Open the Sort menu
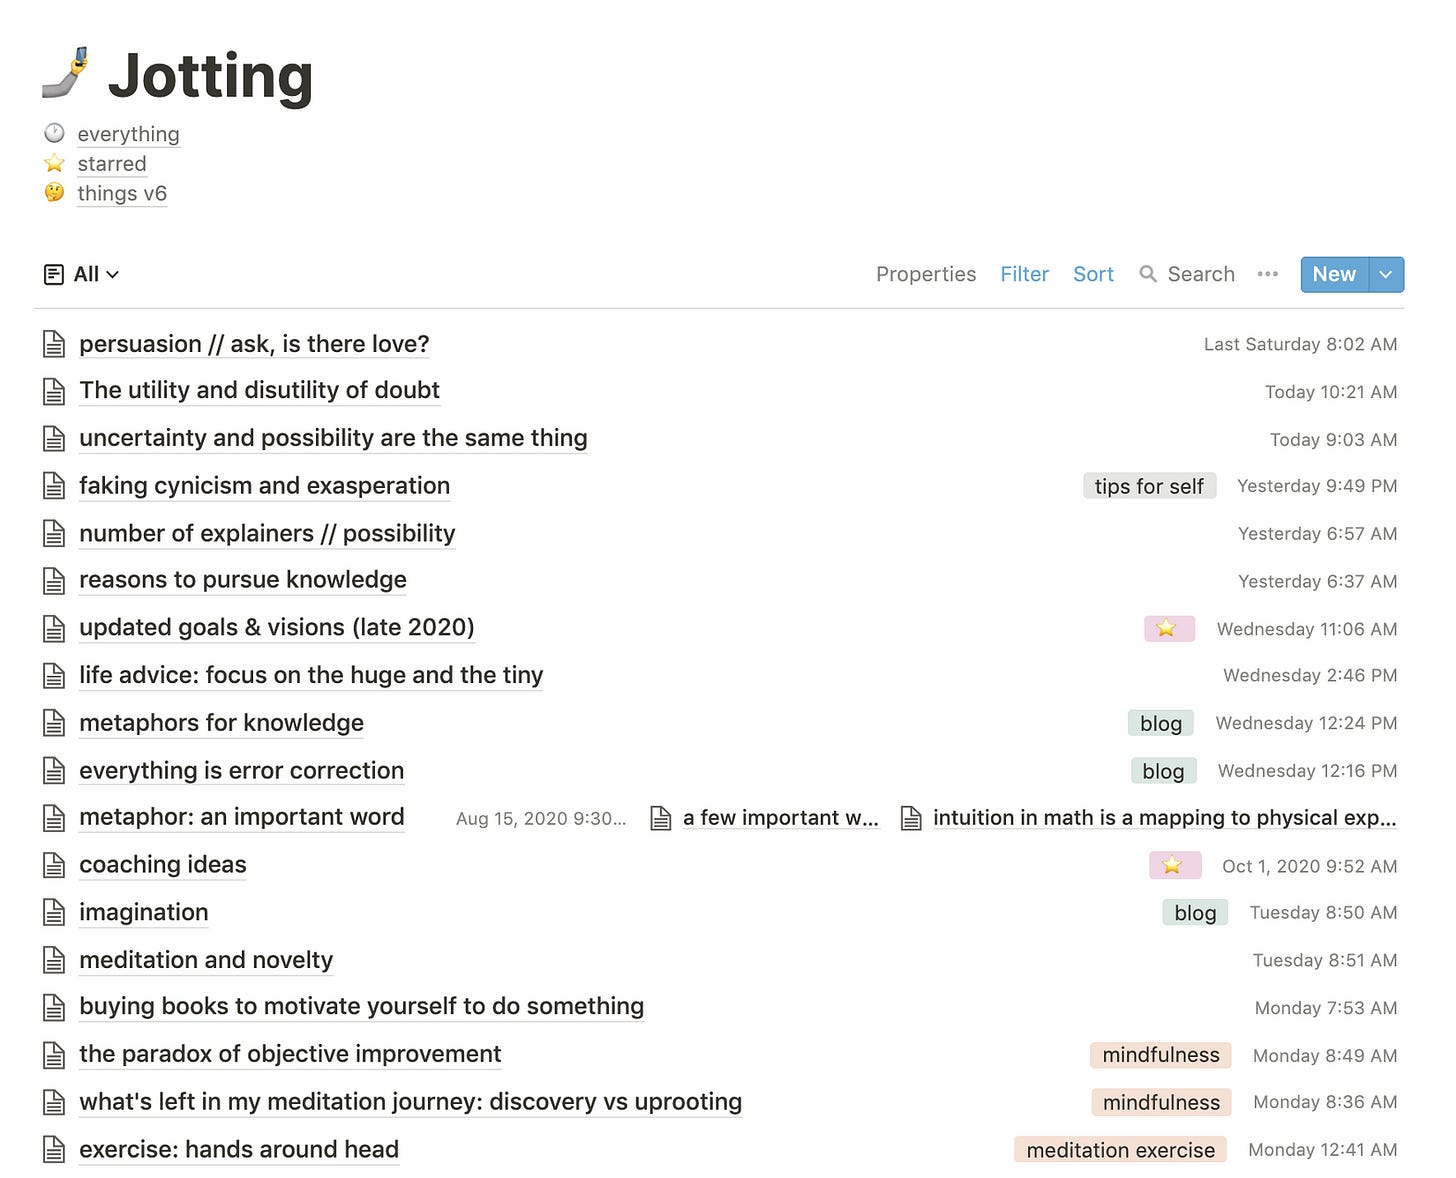Screen dimensions: 1456x1178 [1093, 274]
